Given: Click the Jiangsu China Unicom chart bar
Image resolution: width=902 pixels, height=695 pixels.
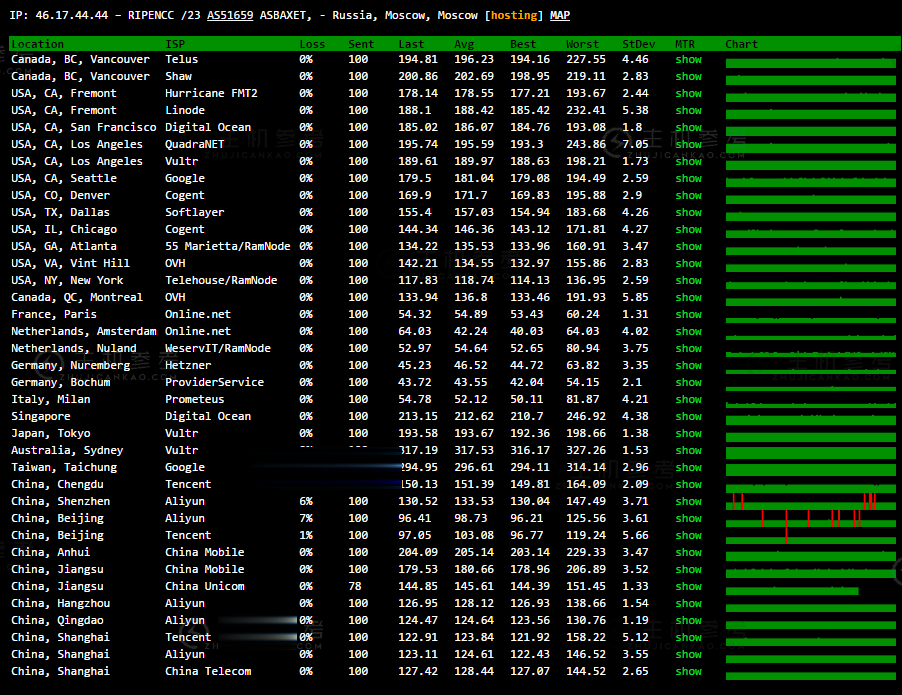Looking at the screenshot, I should (x=792, y=590).
